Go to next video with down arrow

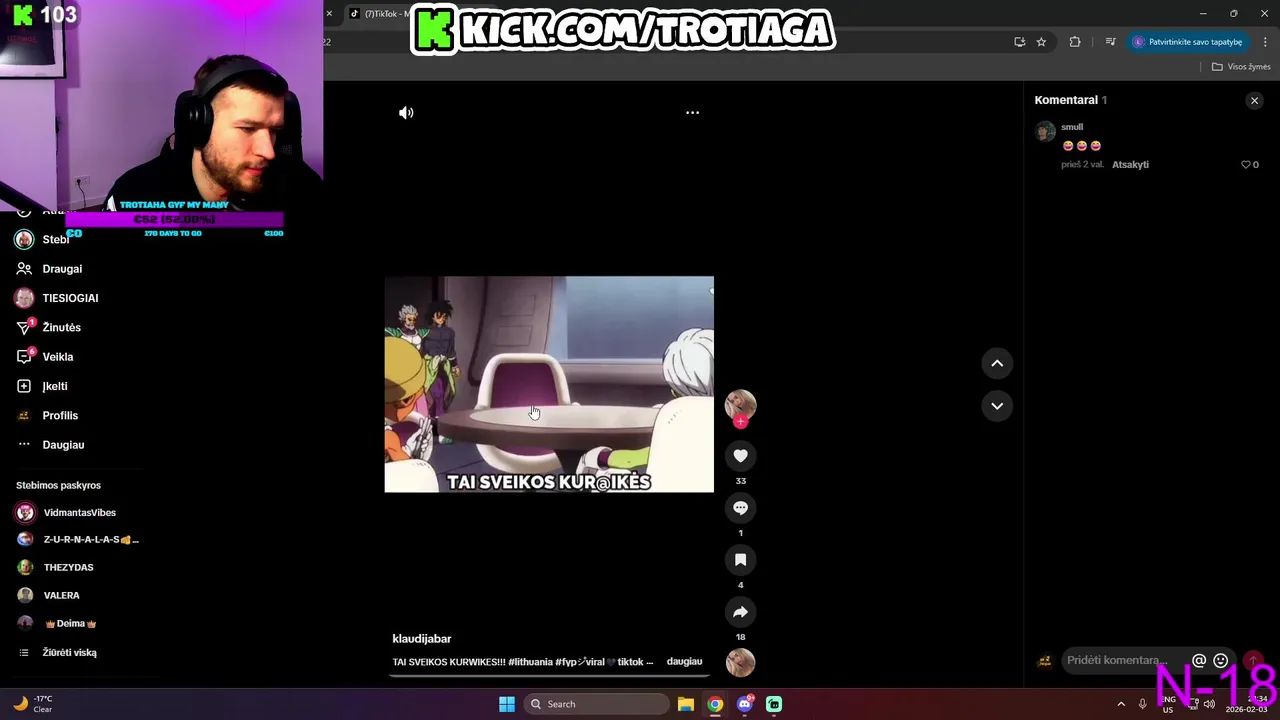coord(997,406)
